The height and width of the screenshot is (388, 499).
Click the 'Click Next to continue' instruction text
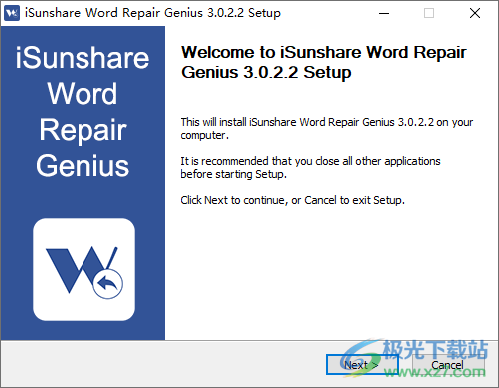coord(292,200)
